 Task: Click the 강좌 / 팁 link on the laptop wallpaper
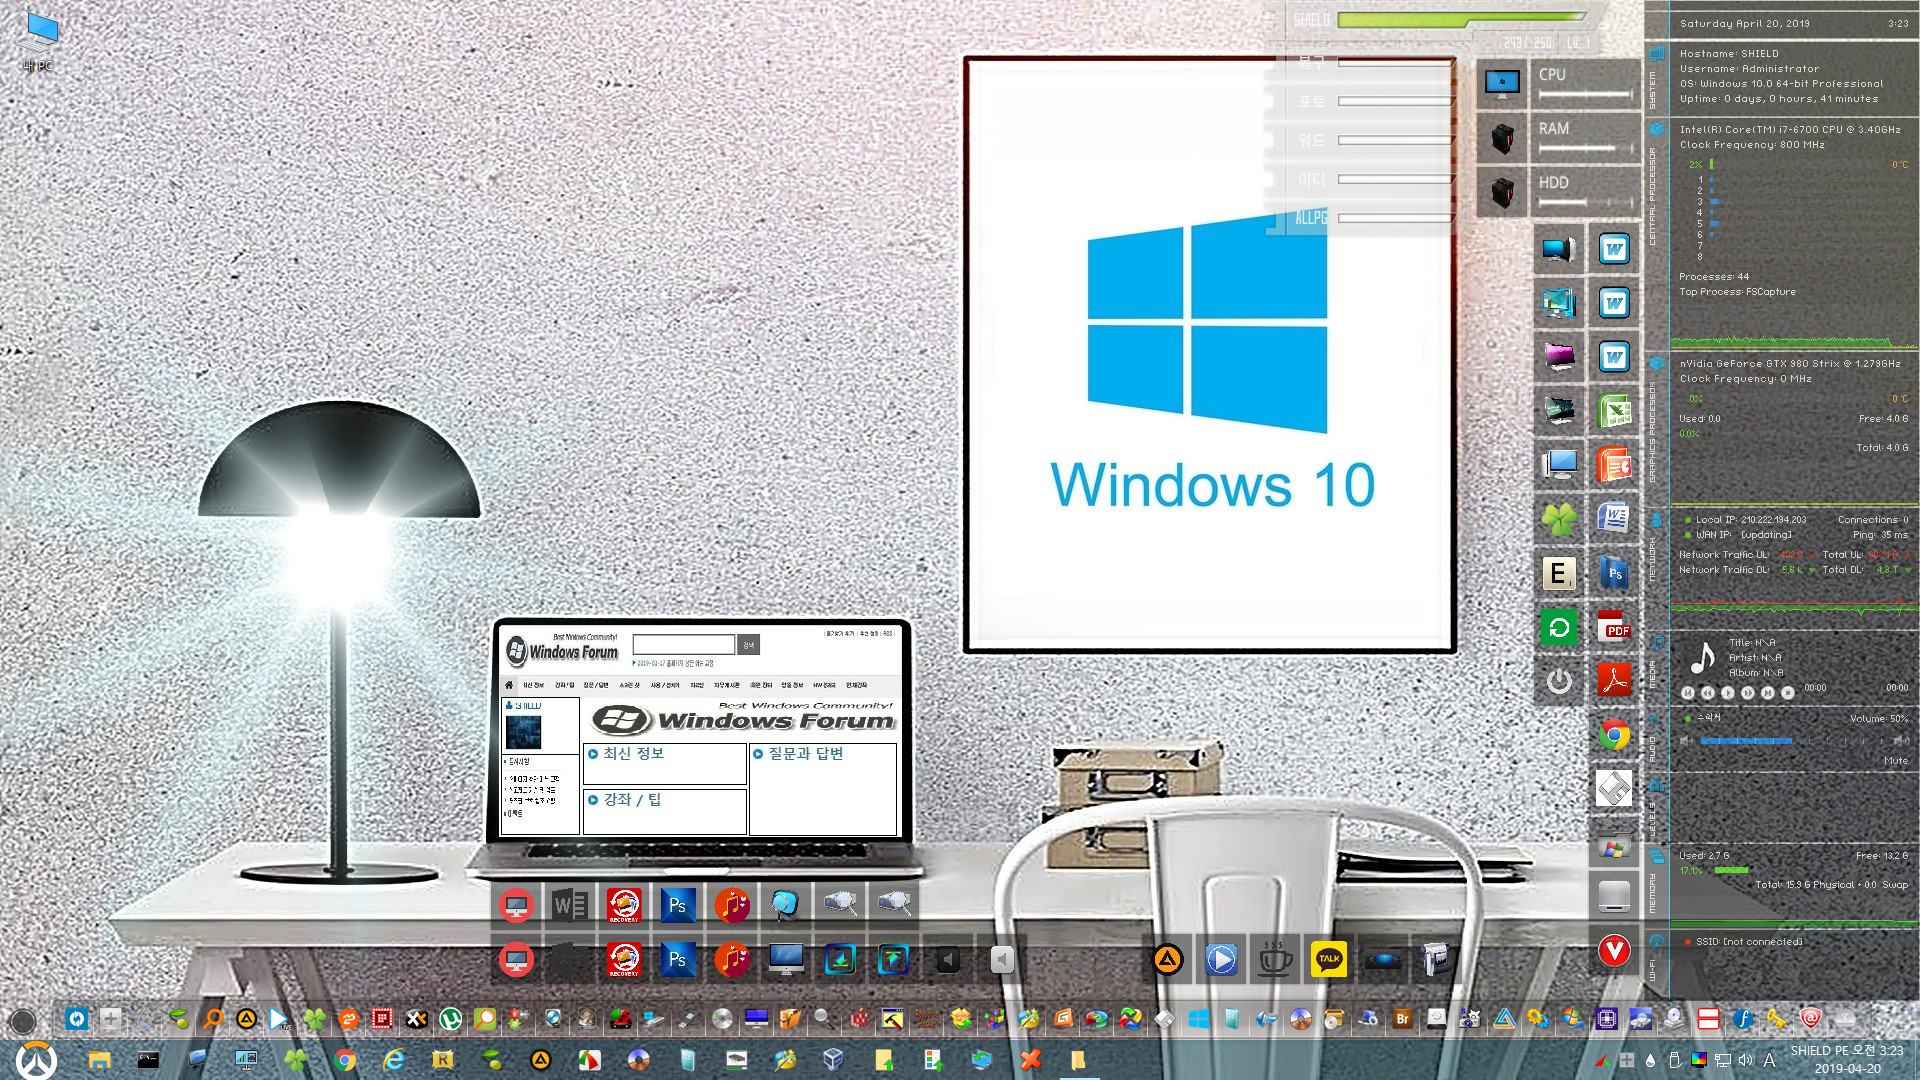[632, 799]
